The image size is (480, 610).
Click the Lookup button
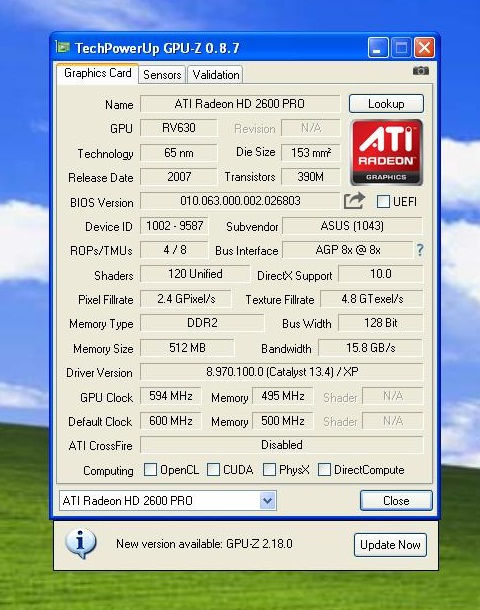(x=386, y=104)
